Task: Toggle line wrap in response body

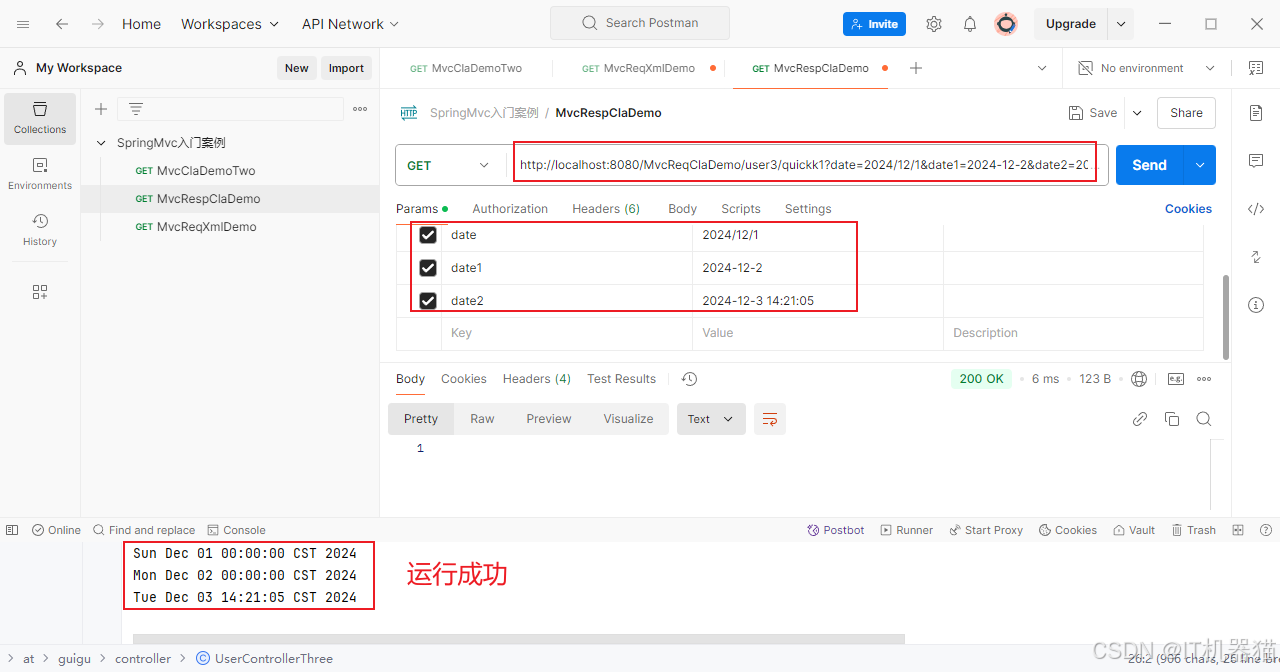Action: click(770, 419)
